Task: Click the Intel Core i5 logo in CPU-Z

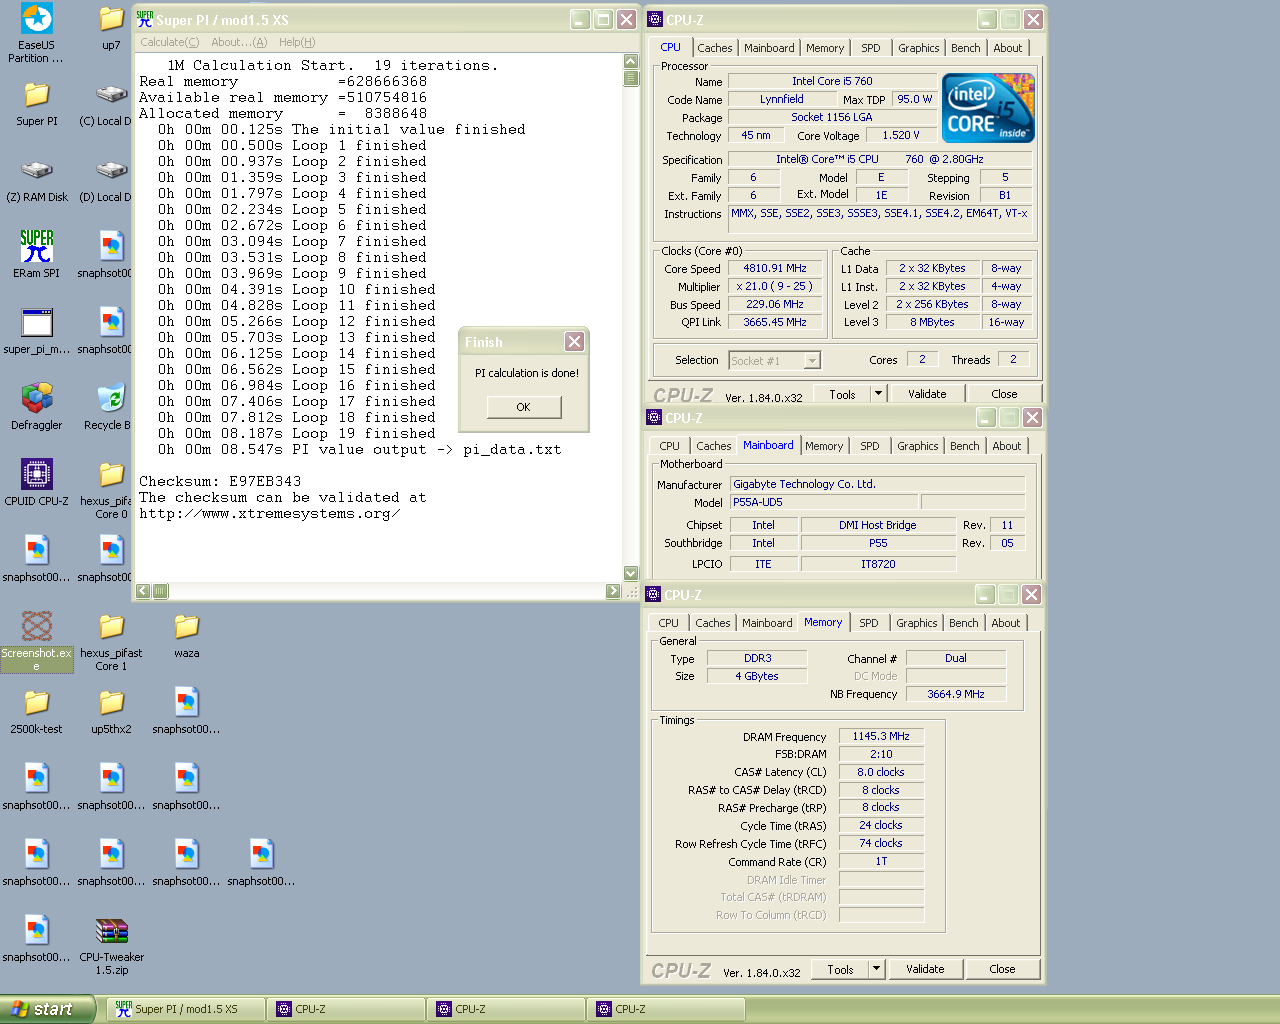Action: coord(988,108)
